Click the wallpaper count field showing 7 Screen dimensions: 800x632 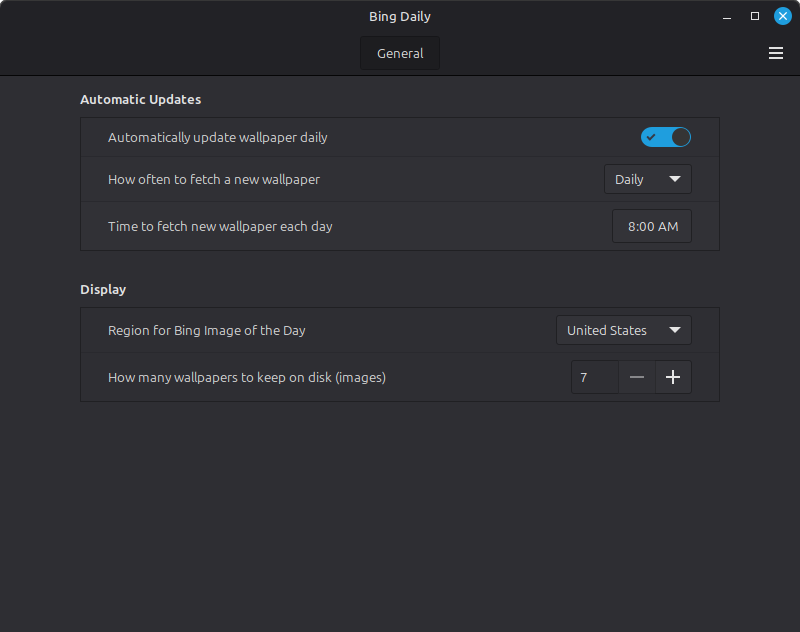[595, 377]
